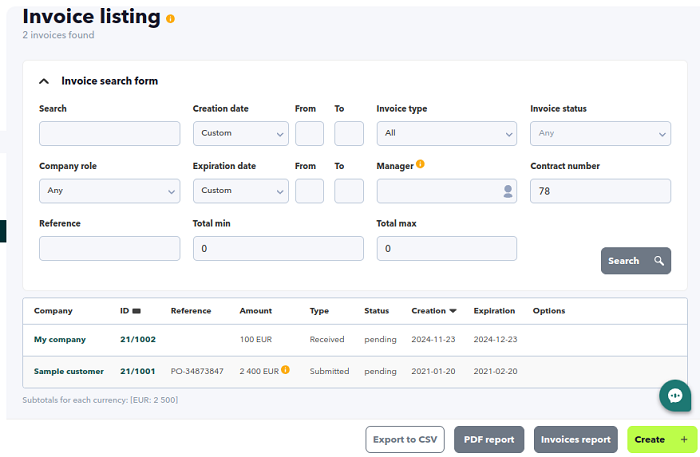Click the Creation column sort arrow

(x=453, y=311)
